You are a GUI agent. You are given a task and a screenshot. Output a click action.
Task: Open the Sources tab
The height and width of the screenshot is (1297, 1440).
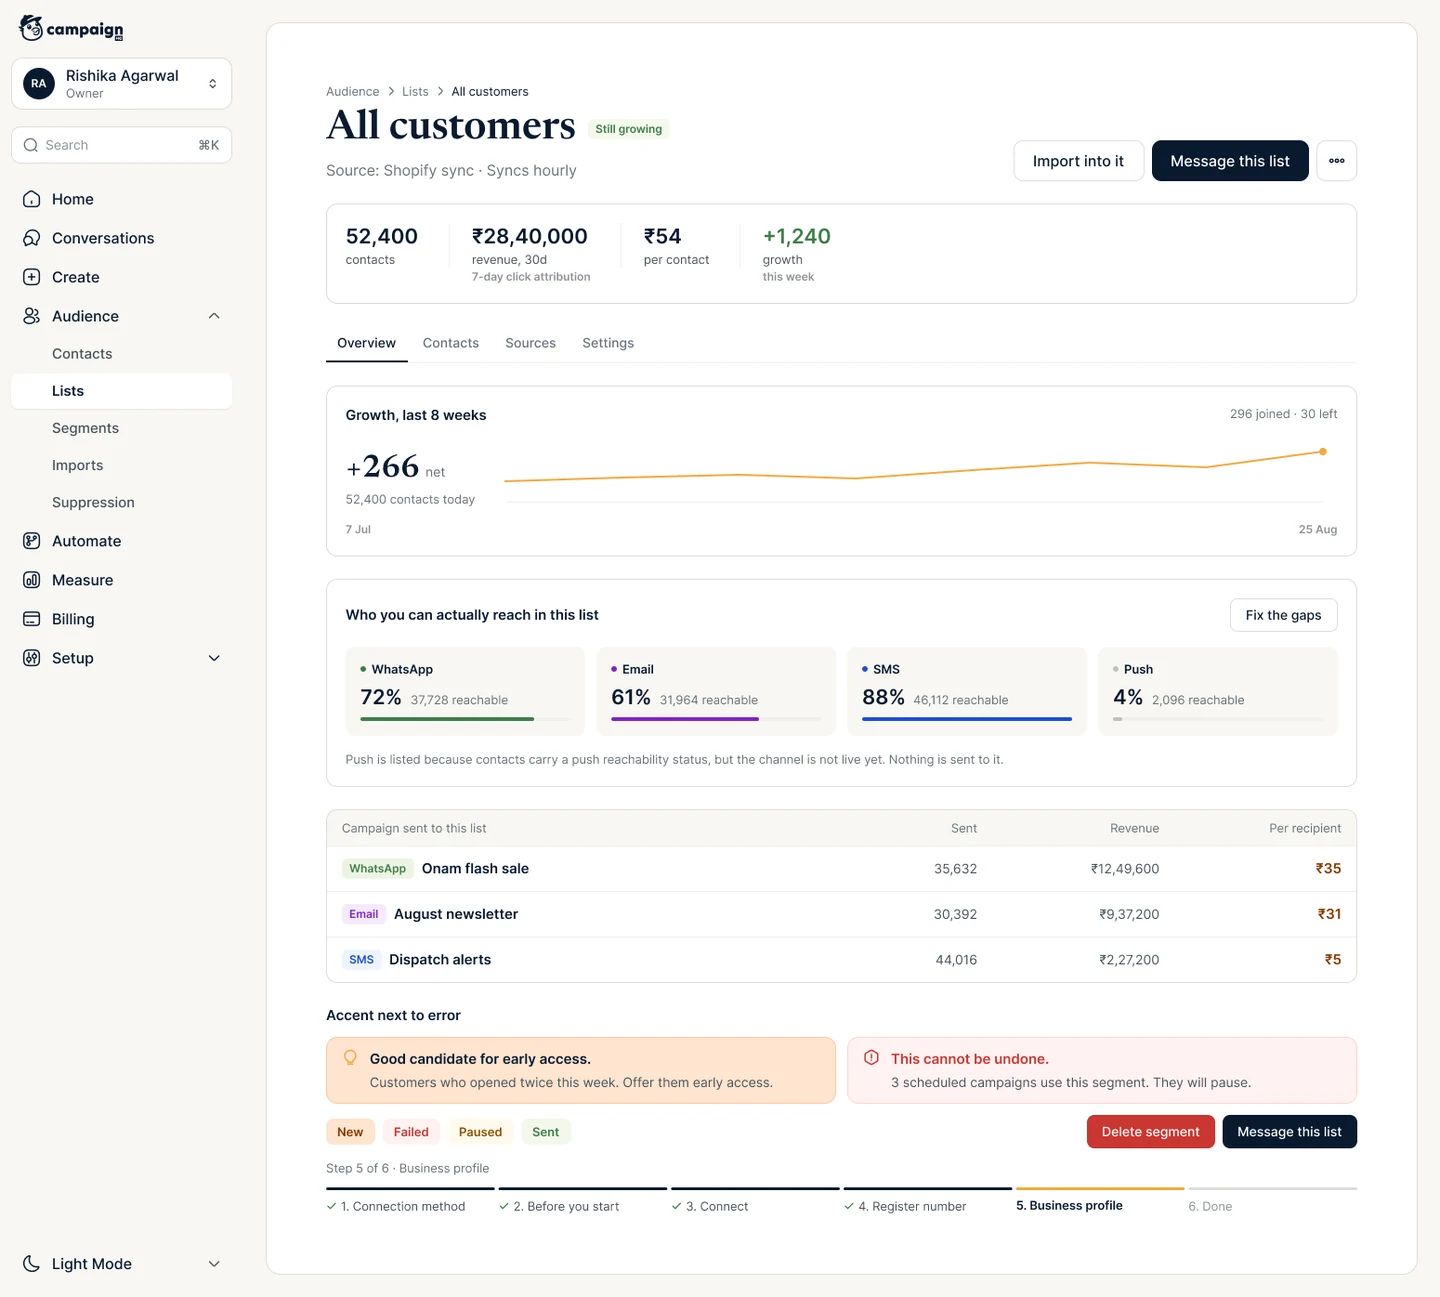tap(531, 343)
